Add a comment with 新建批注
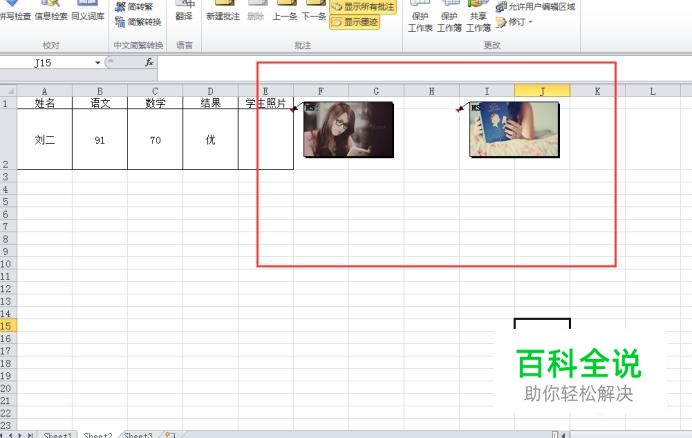 223,11
